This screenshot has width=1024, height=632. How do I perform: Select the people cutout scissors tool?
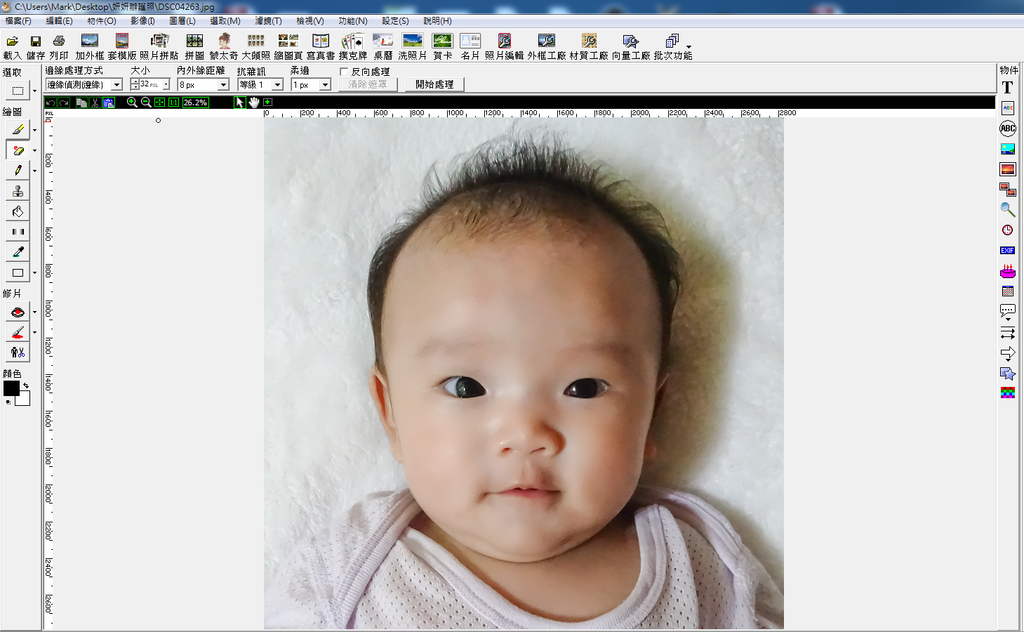[18, 353]
